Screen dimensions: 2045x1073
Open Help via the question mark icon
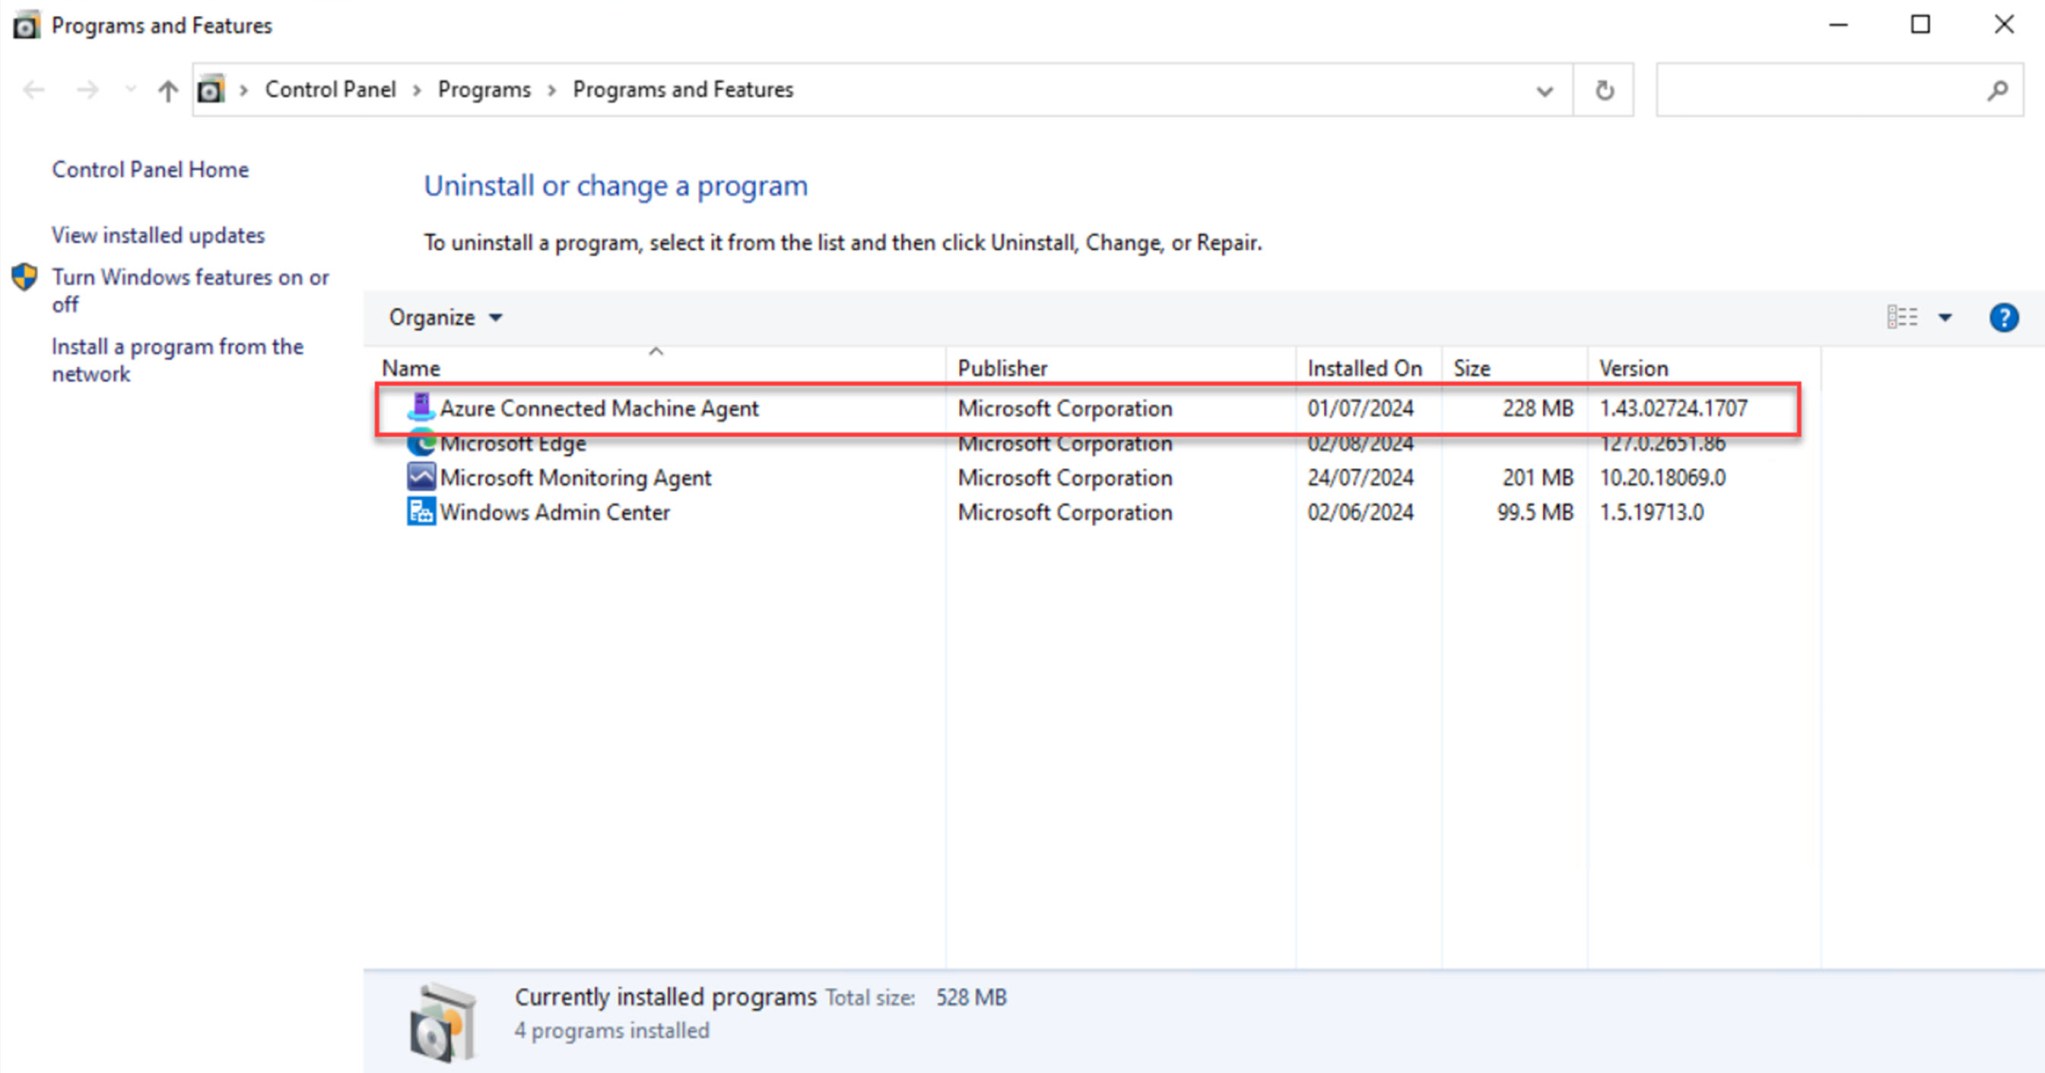pyautogui.click(x=2005, y=317)
